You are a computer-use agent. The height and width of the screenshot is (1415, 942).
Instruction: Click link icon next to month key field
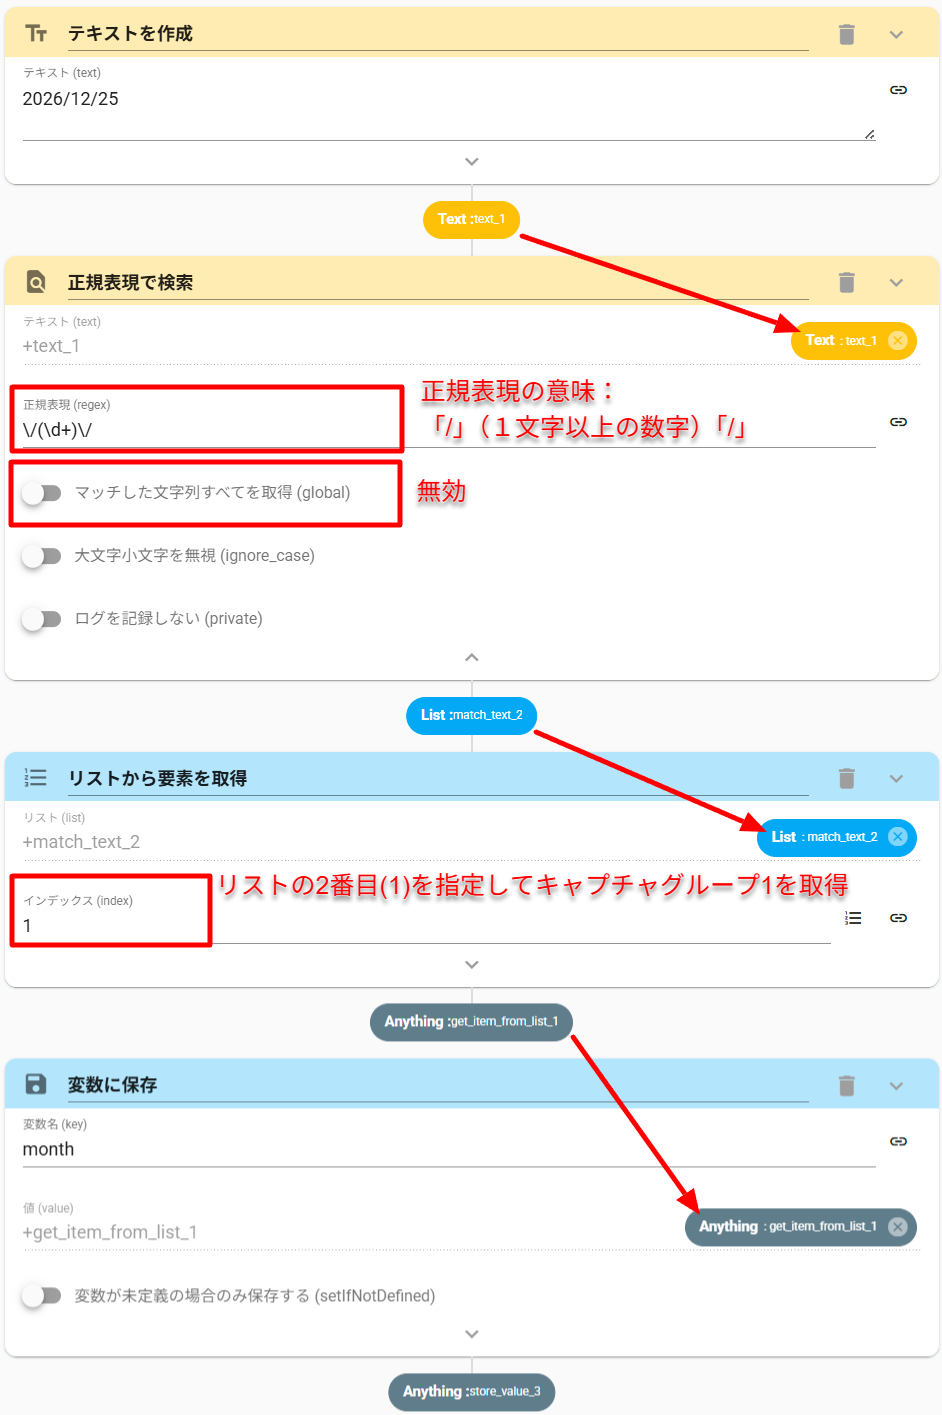898,1141
